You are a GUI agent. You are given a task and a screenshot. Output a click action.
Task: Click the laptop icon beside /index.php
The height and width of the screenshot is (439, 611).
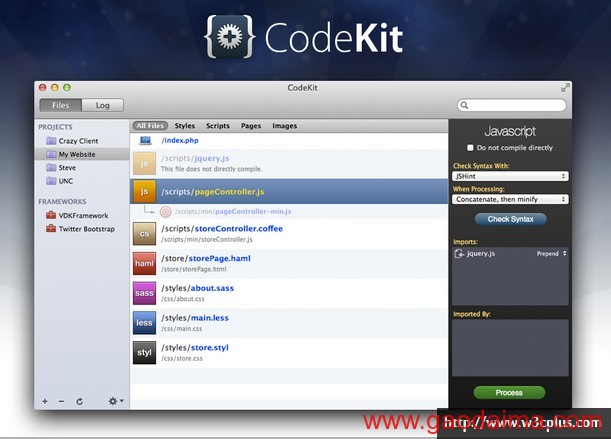[x=145, y=141]
